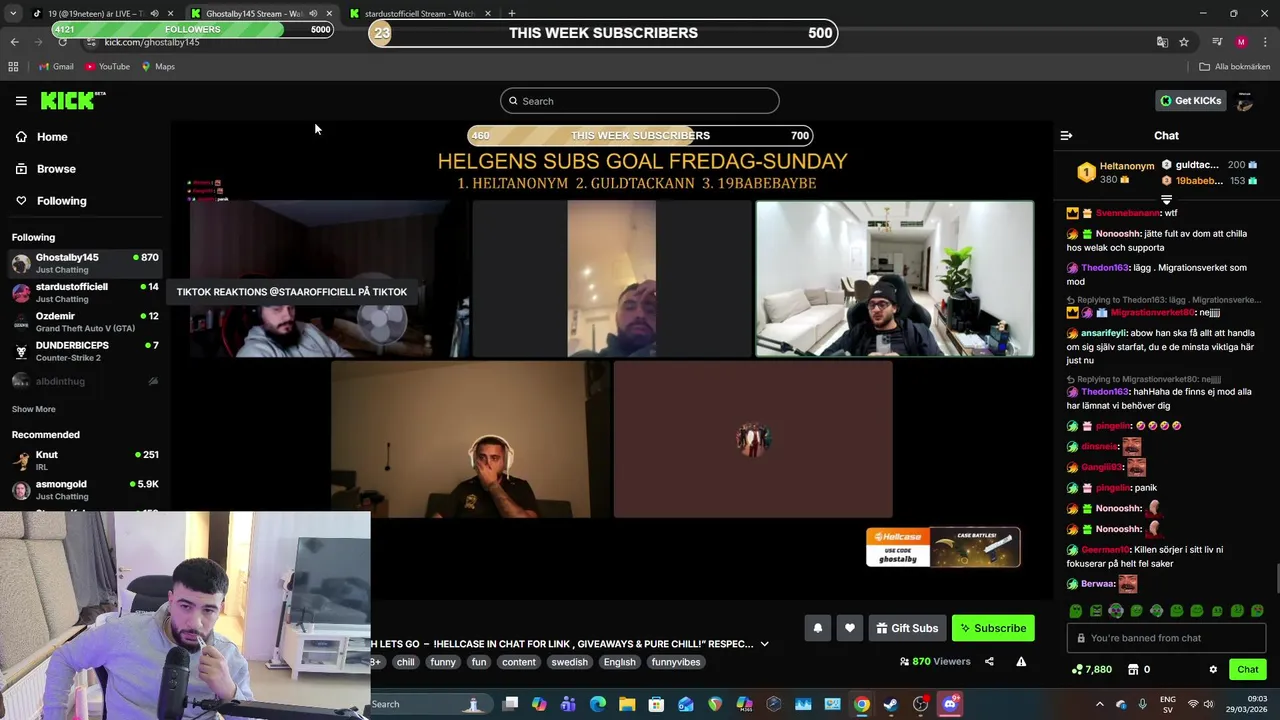Click the green Chat send button
Screen dimensions: 1280x720
tap(1248, 669)
